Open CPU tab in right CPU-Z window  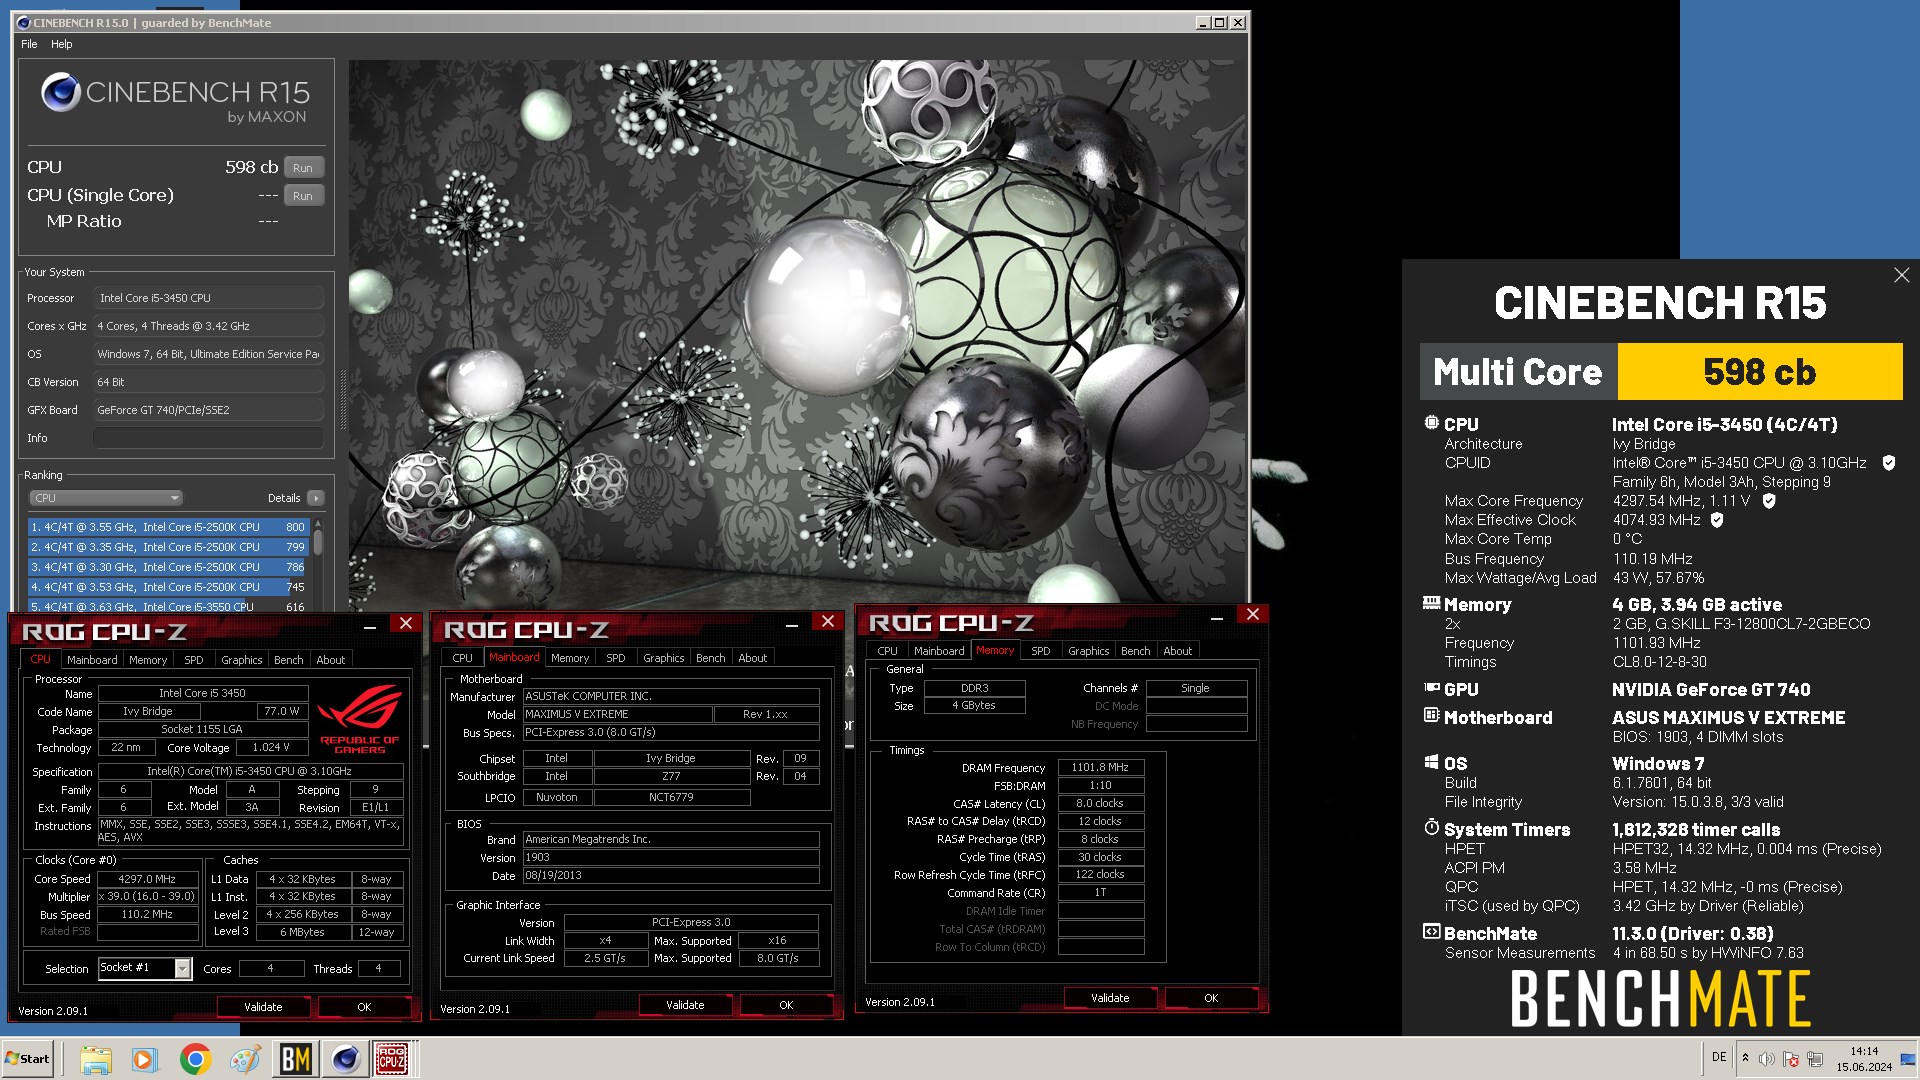(888, 651)
